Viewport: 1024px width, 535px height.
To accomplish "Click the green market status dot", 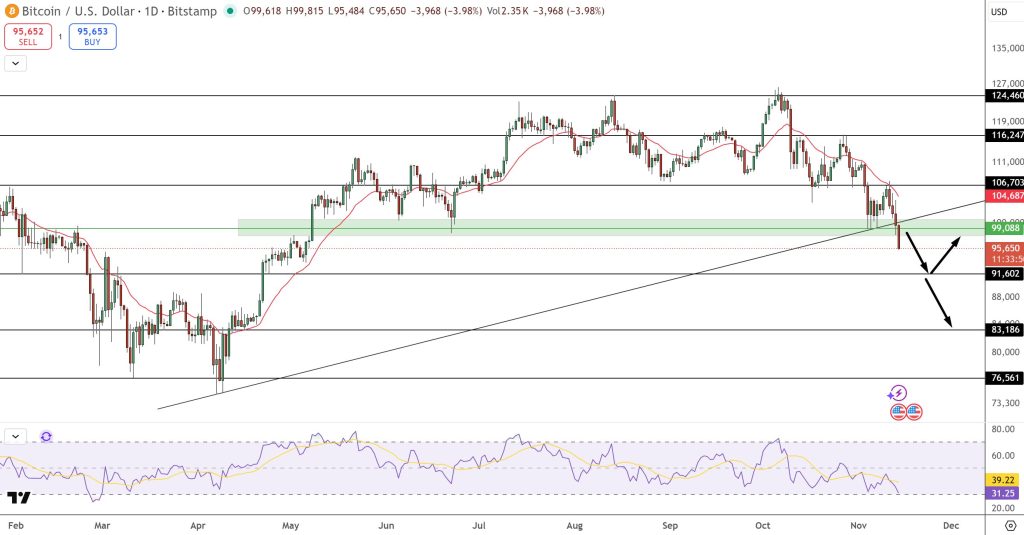I will [x=232, y=12].
